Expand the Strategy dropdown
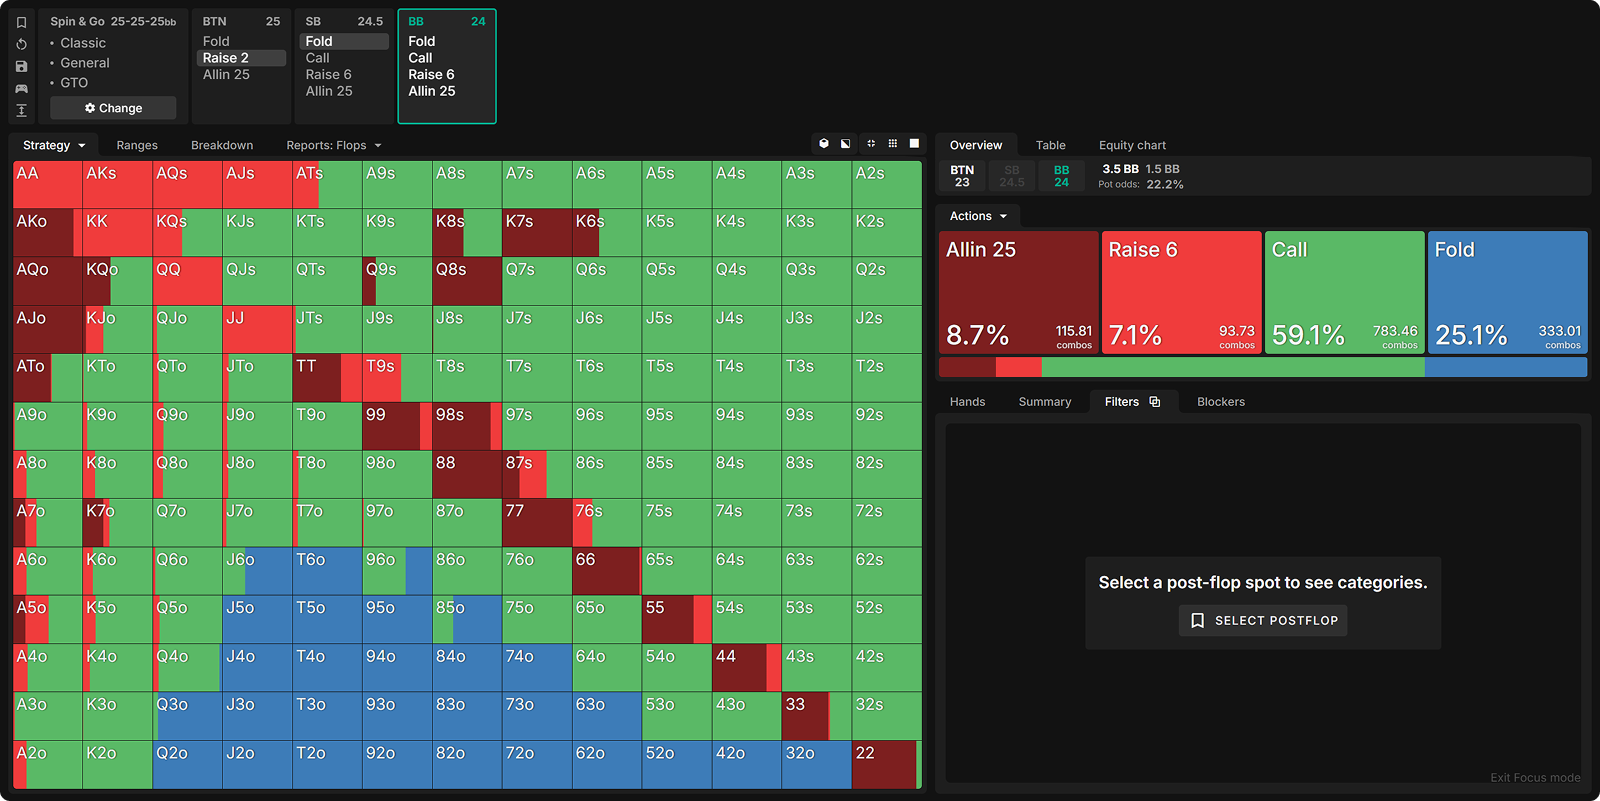 point(54,145)
